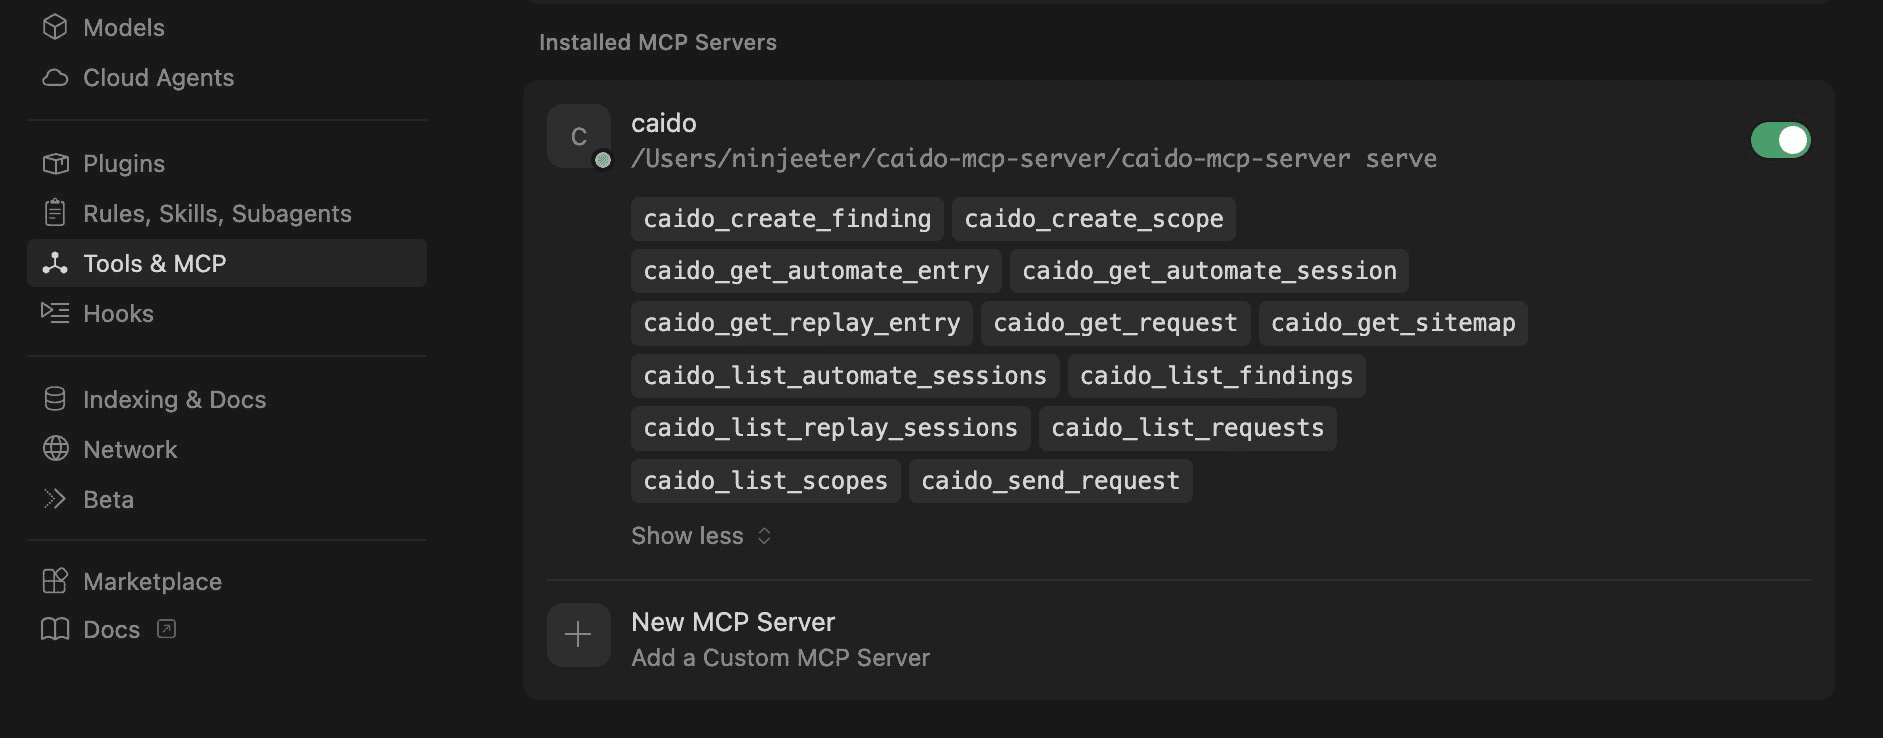Switch to the Tools & MCP section
The height and width of the screenshot is (738, 1883).
155,263
